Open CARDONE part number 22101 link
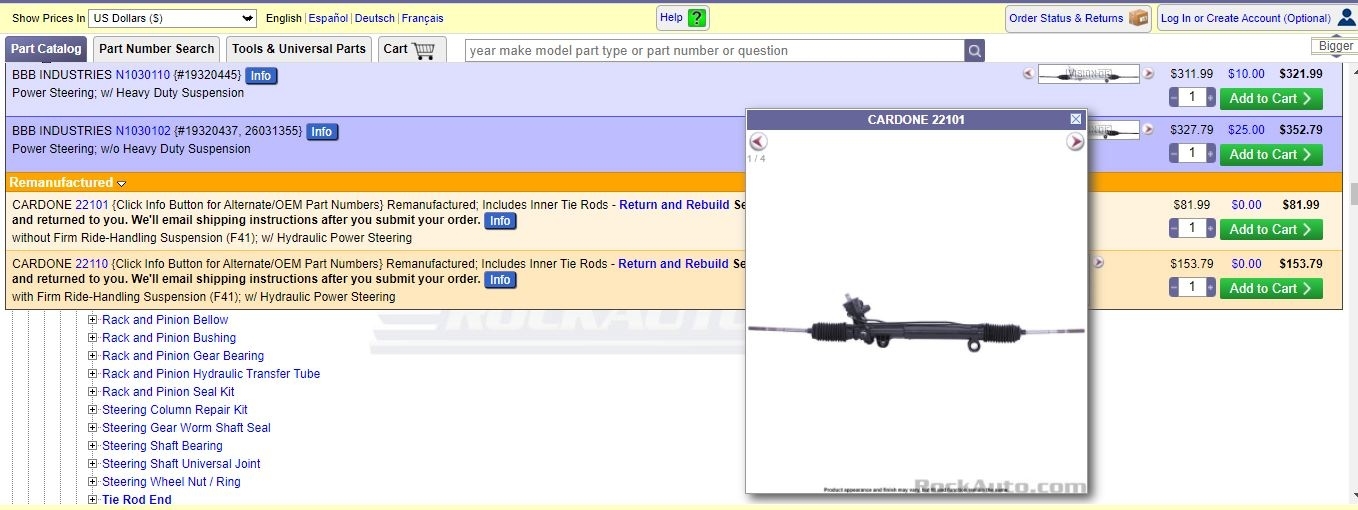1358x510 pixels. click(92, 205)
